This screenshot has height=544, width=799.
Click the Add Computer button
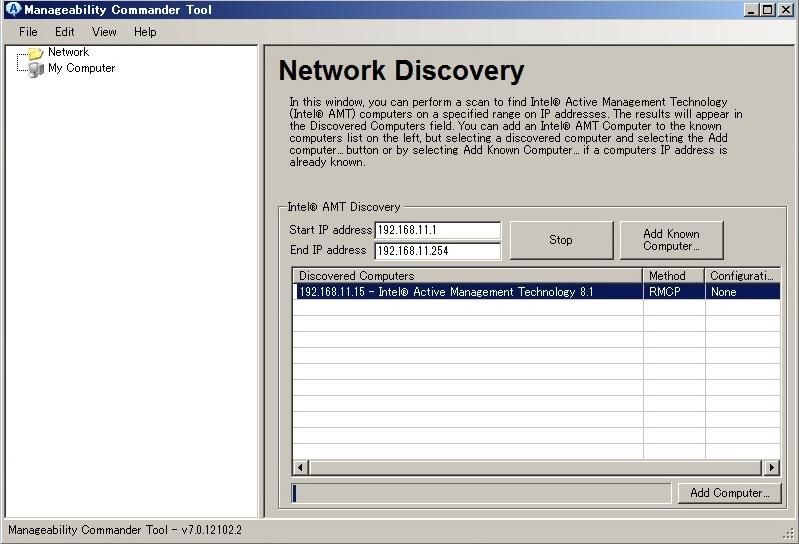point(730,493)
